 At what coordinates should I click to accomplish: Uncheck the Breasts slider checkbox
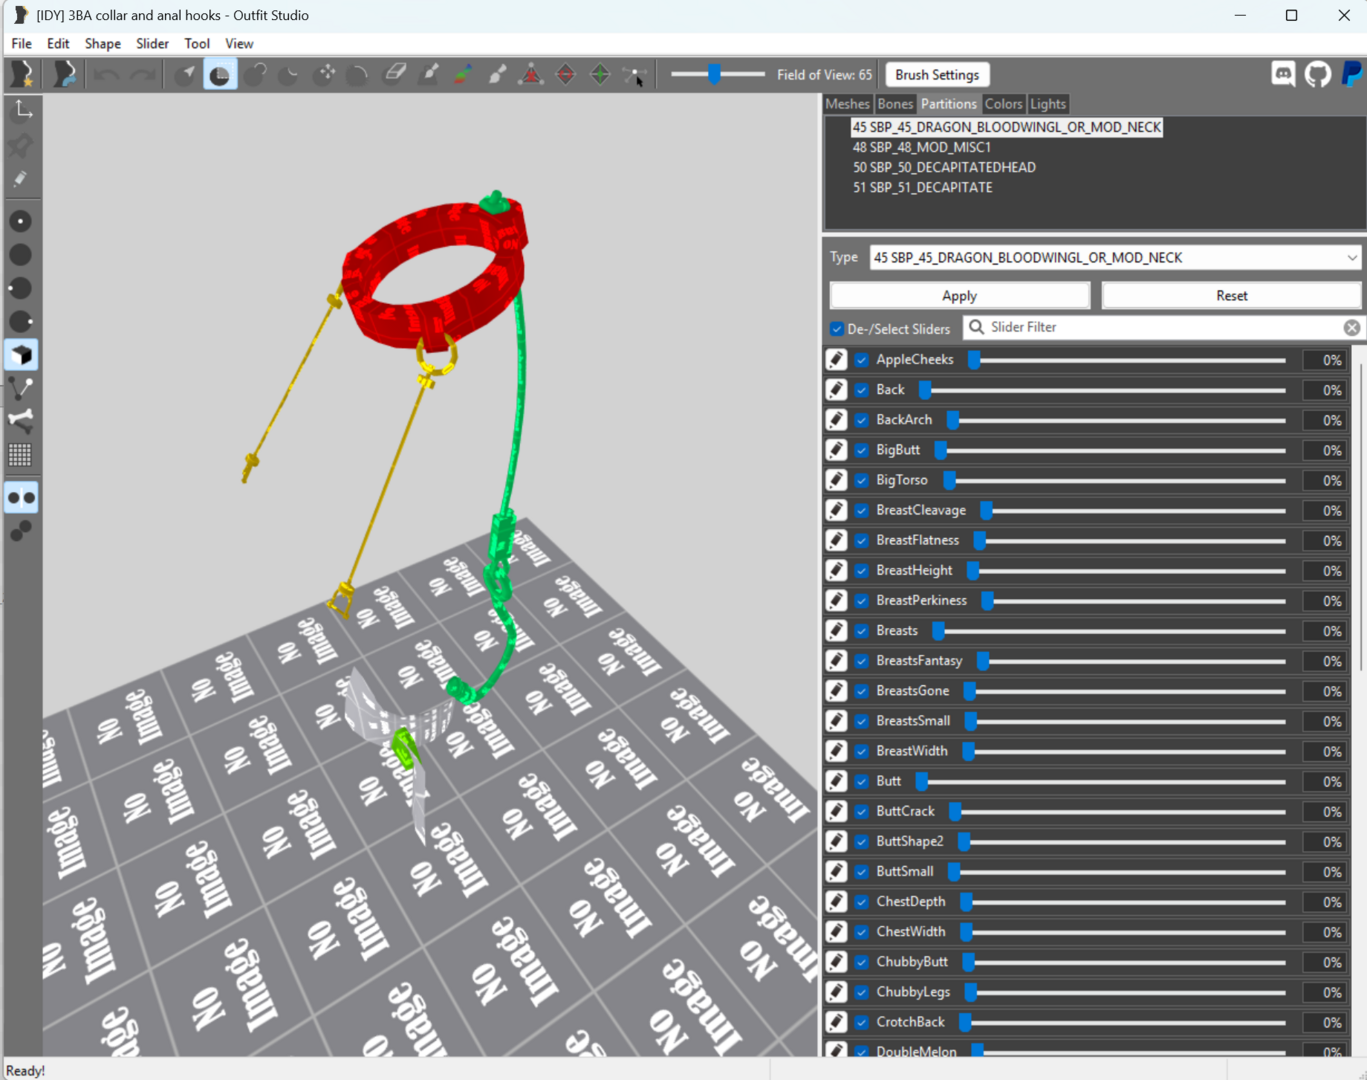862,631
